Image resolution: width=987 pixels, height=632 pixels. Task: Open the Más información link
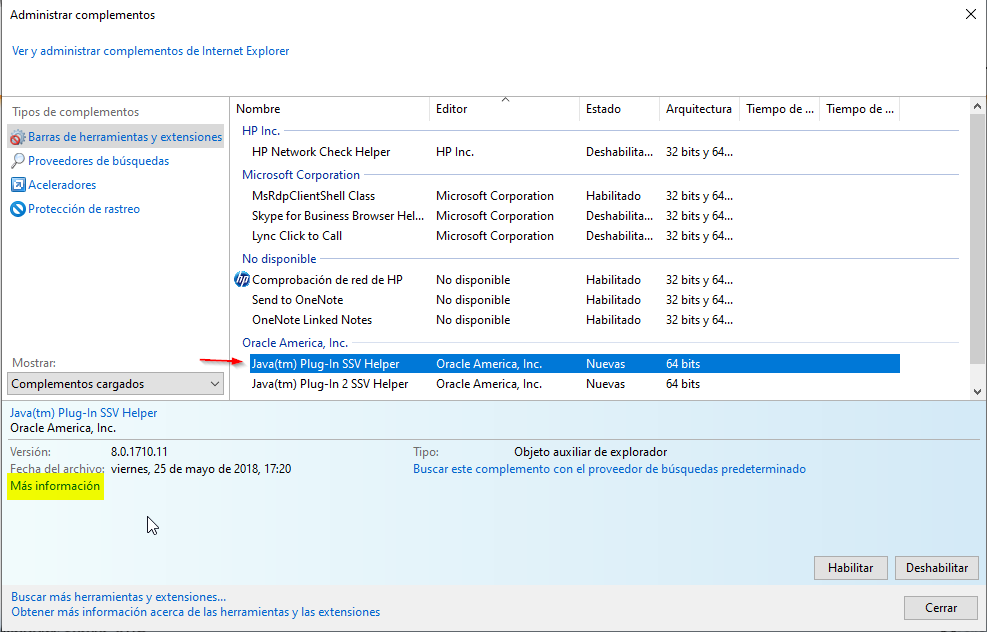click(x=55, y=486)
